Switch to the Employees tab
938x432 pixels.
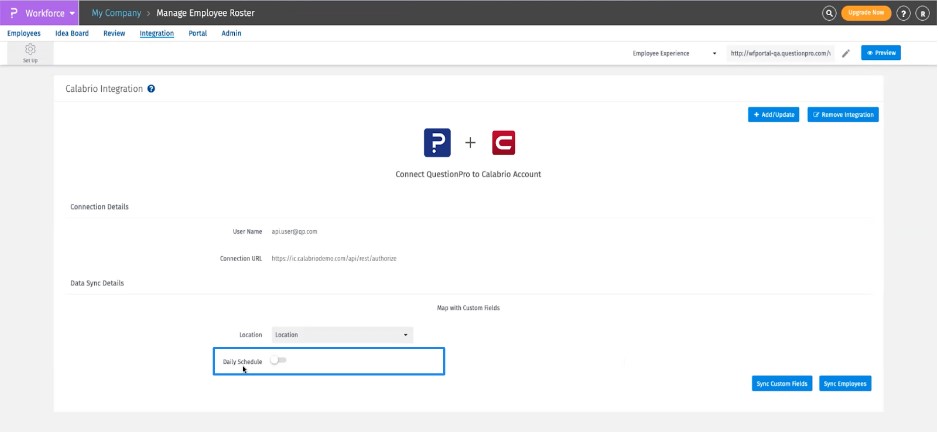24,33
